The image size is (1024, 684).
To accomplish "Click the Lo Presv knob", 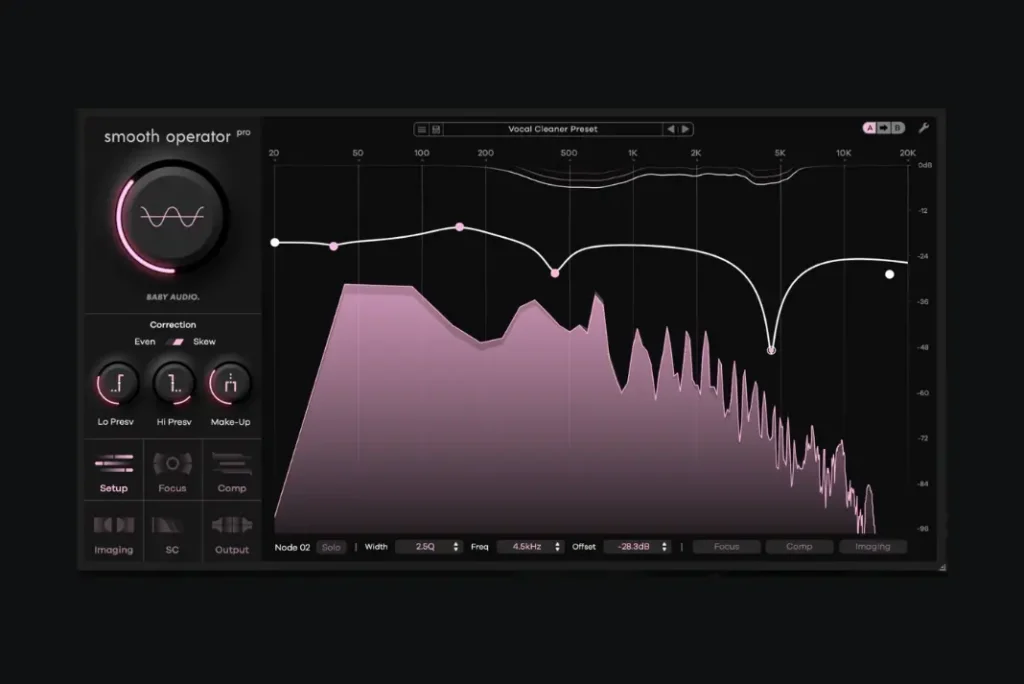I will click(x=116, y=384).
